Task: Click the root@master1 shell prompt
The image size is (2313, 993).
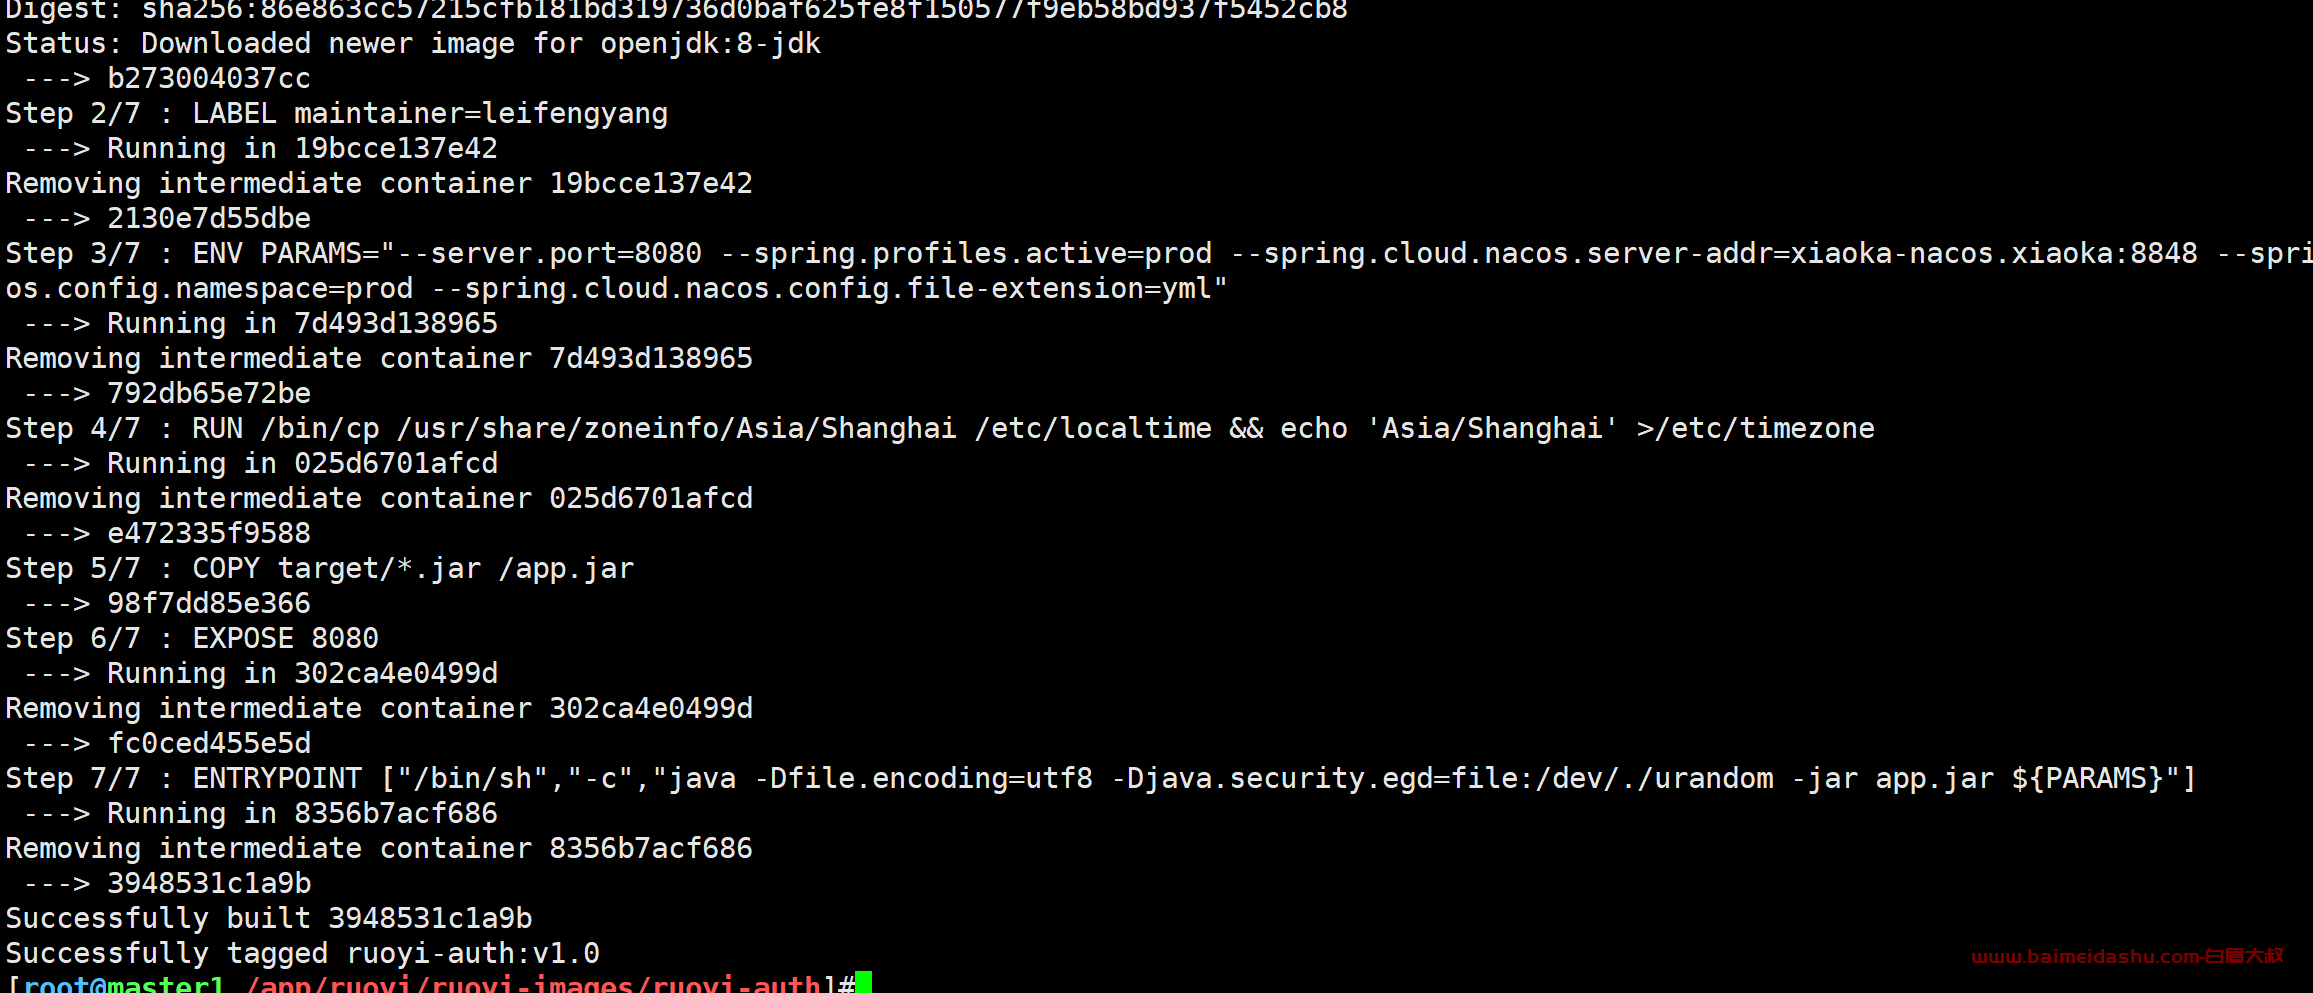Action: (x=430, y=983)
